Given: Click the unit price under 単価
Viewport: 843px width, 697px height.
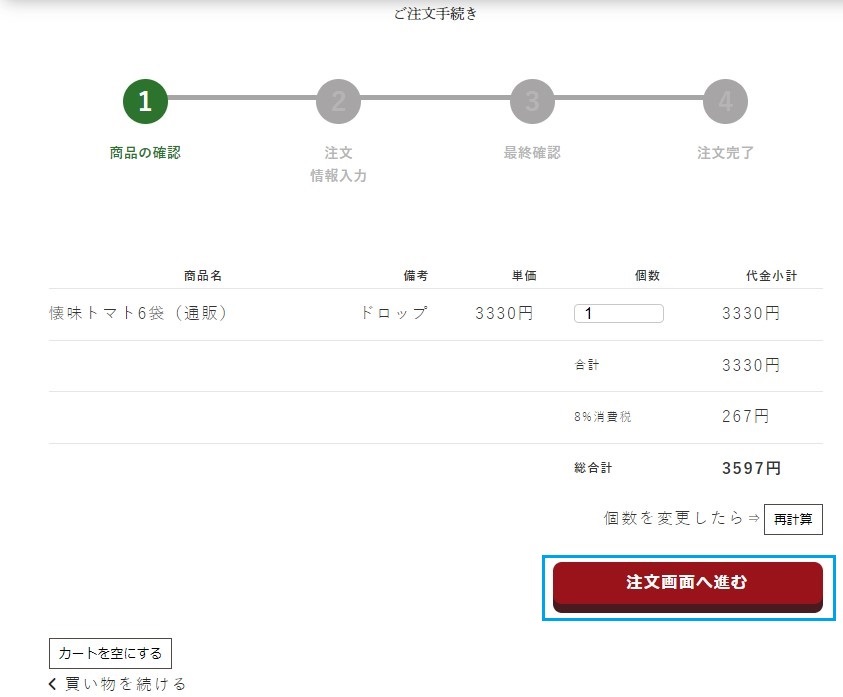Looking at the screenshot, I should tap(504, 313).
